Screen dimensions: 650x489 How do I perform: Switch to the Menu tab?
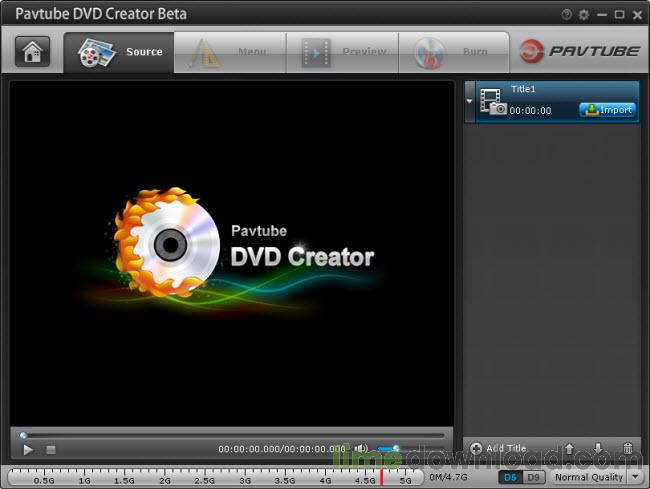pos(230,52)
